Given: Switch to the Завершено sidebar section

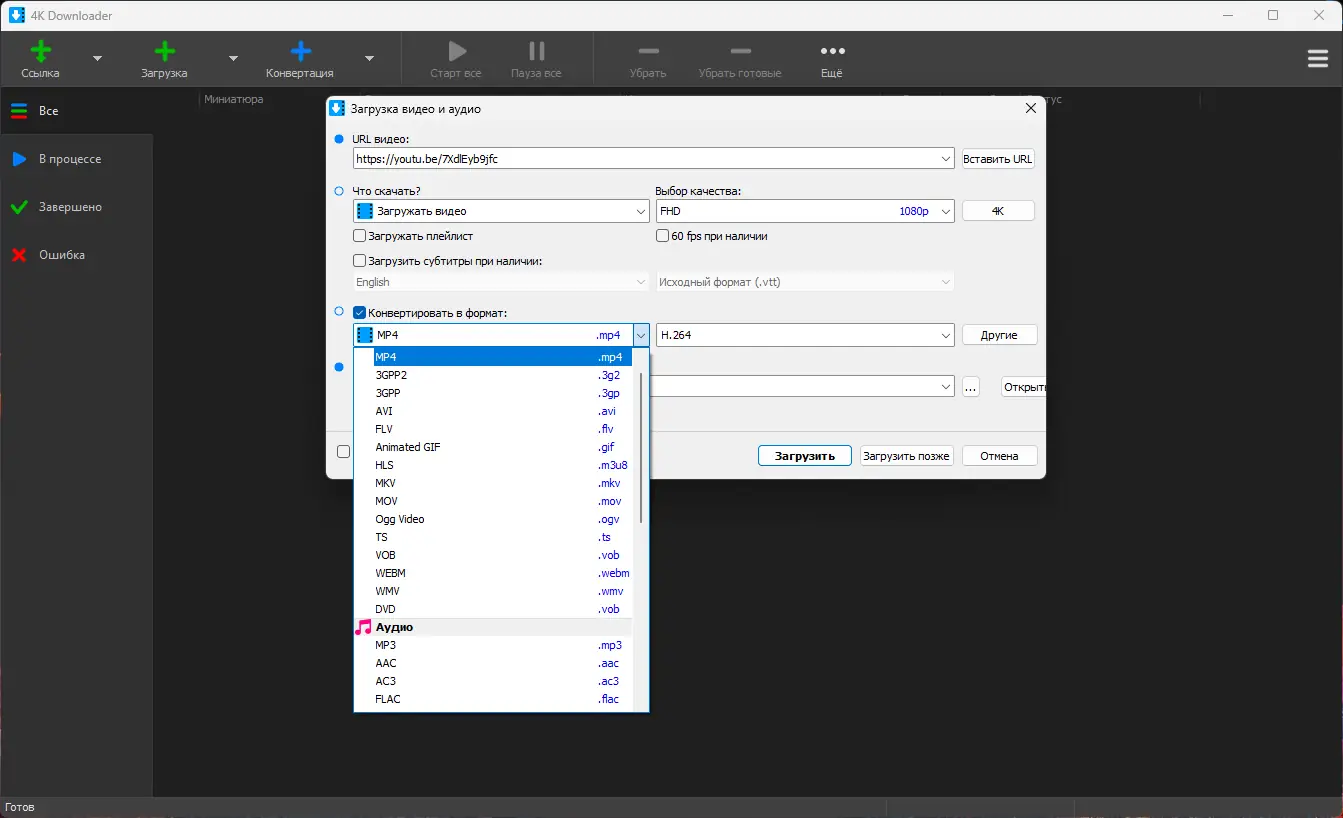Looking at the screenshot, I should 70,206.
